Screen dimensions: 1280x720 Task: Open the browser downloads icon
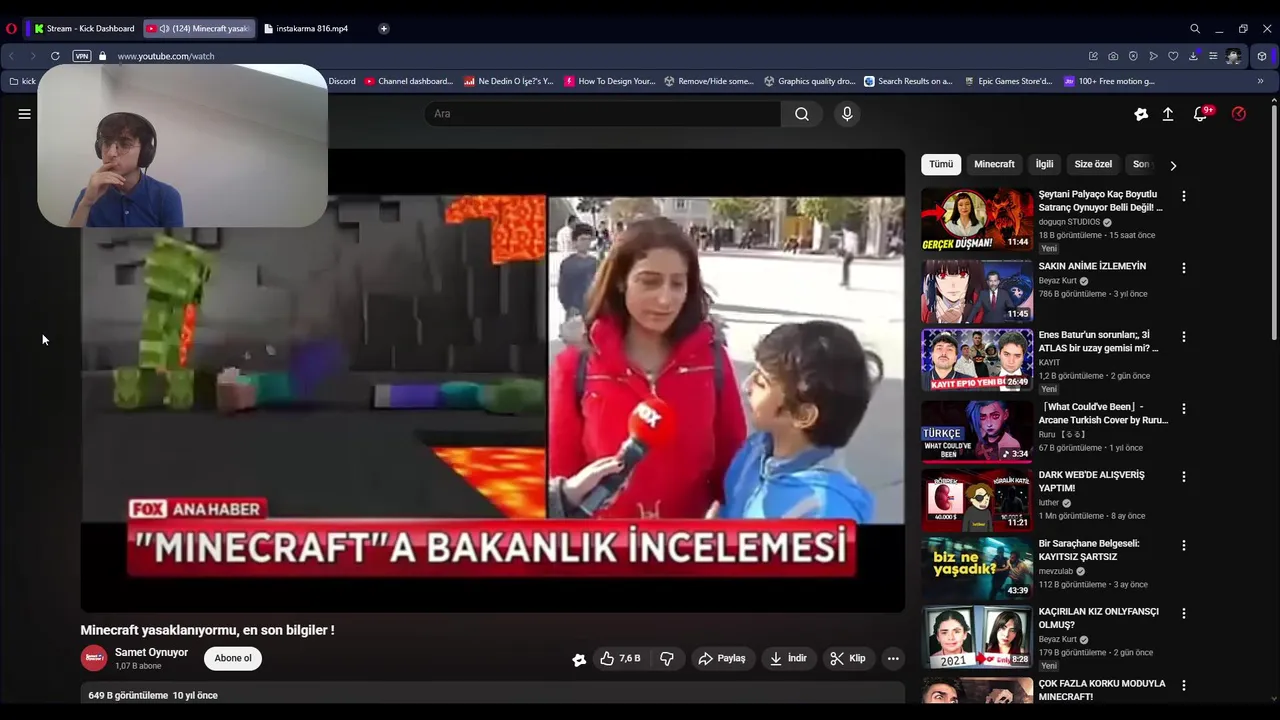point(1193,56)
